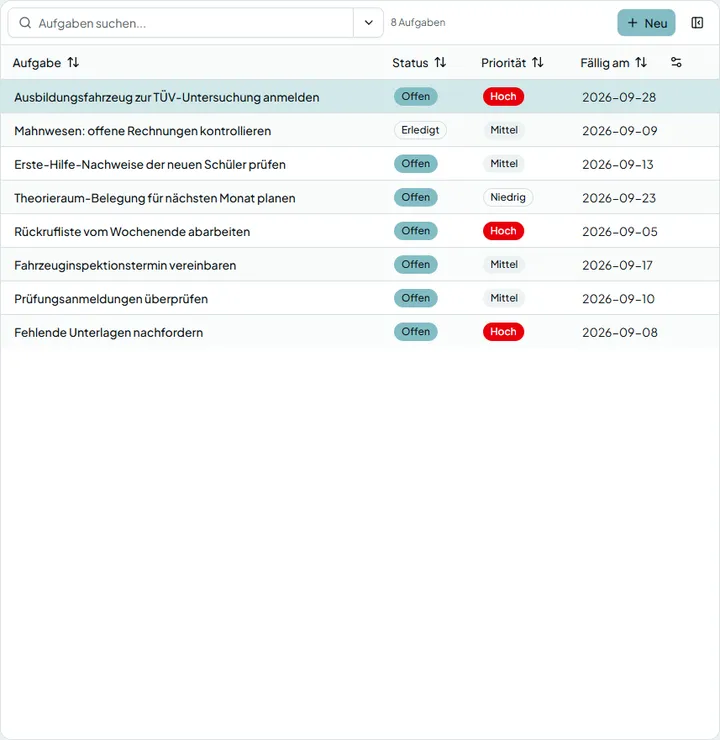The height and width of the screenshot is (740, 720).
Task: Click due date 2026-09-08
Action: click(x=620, y=332)
